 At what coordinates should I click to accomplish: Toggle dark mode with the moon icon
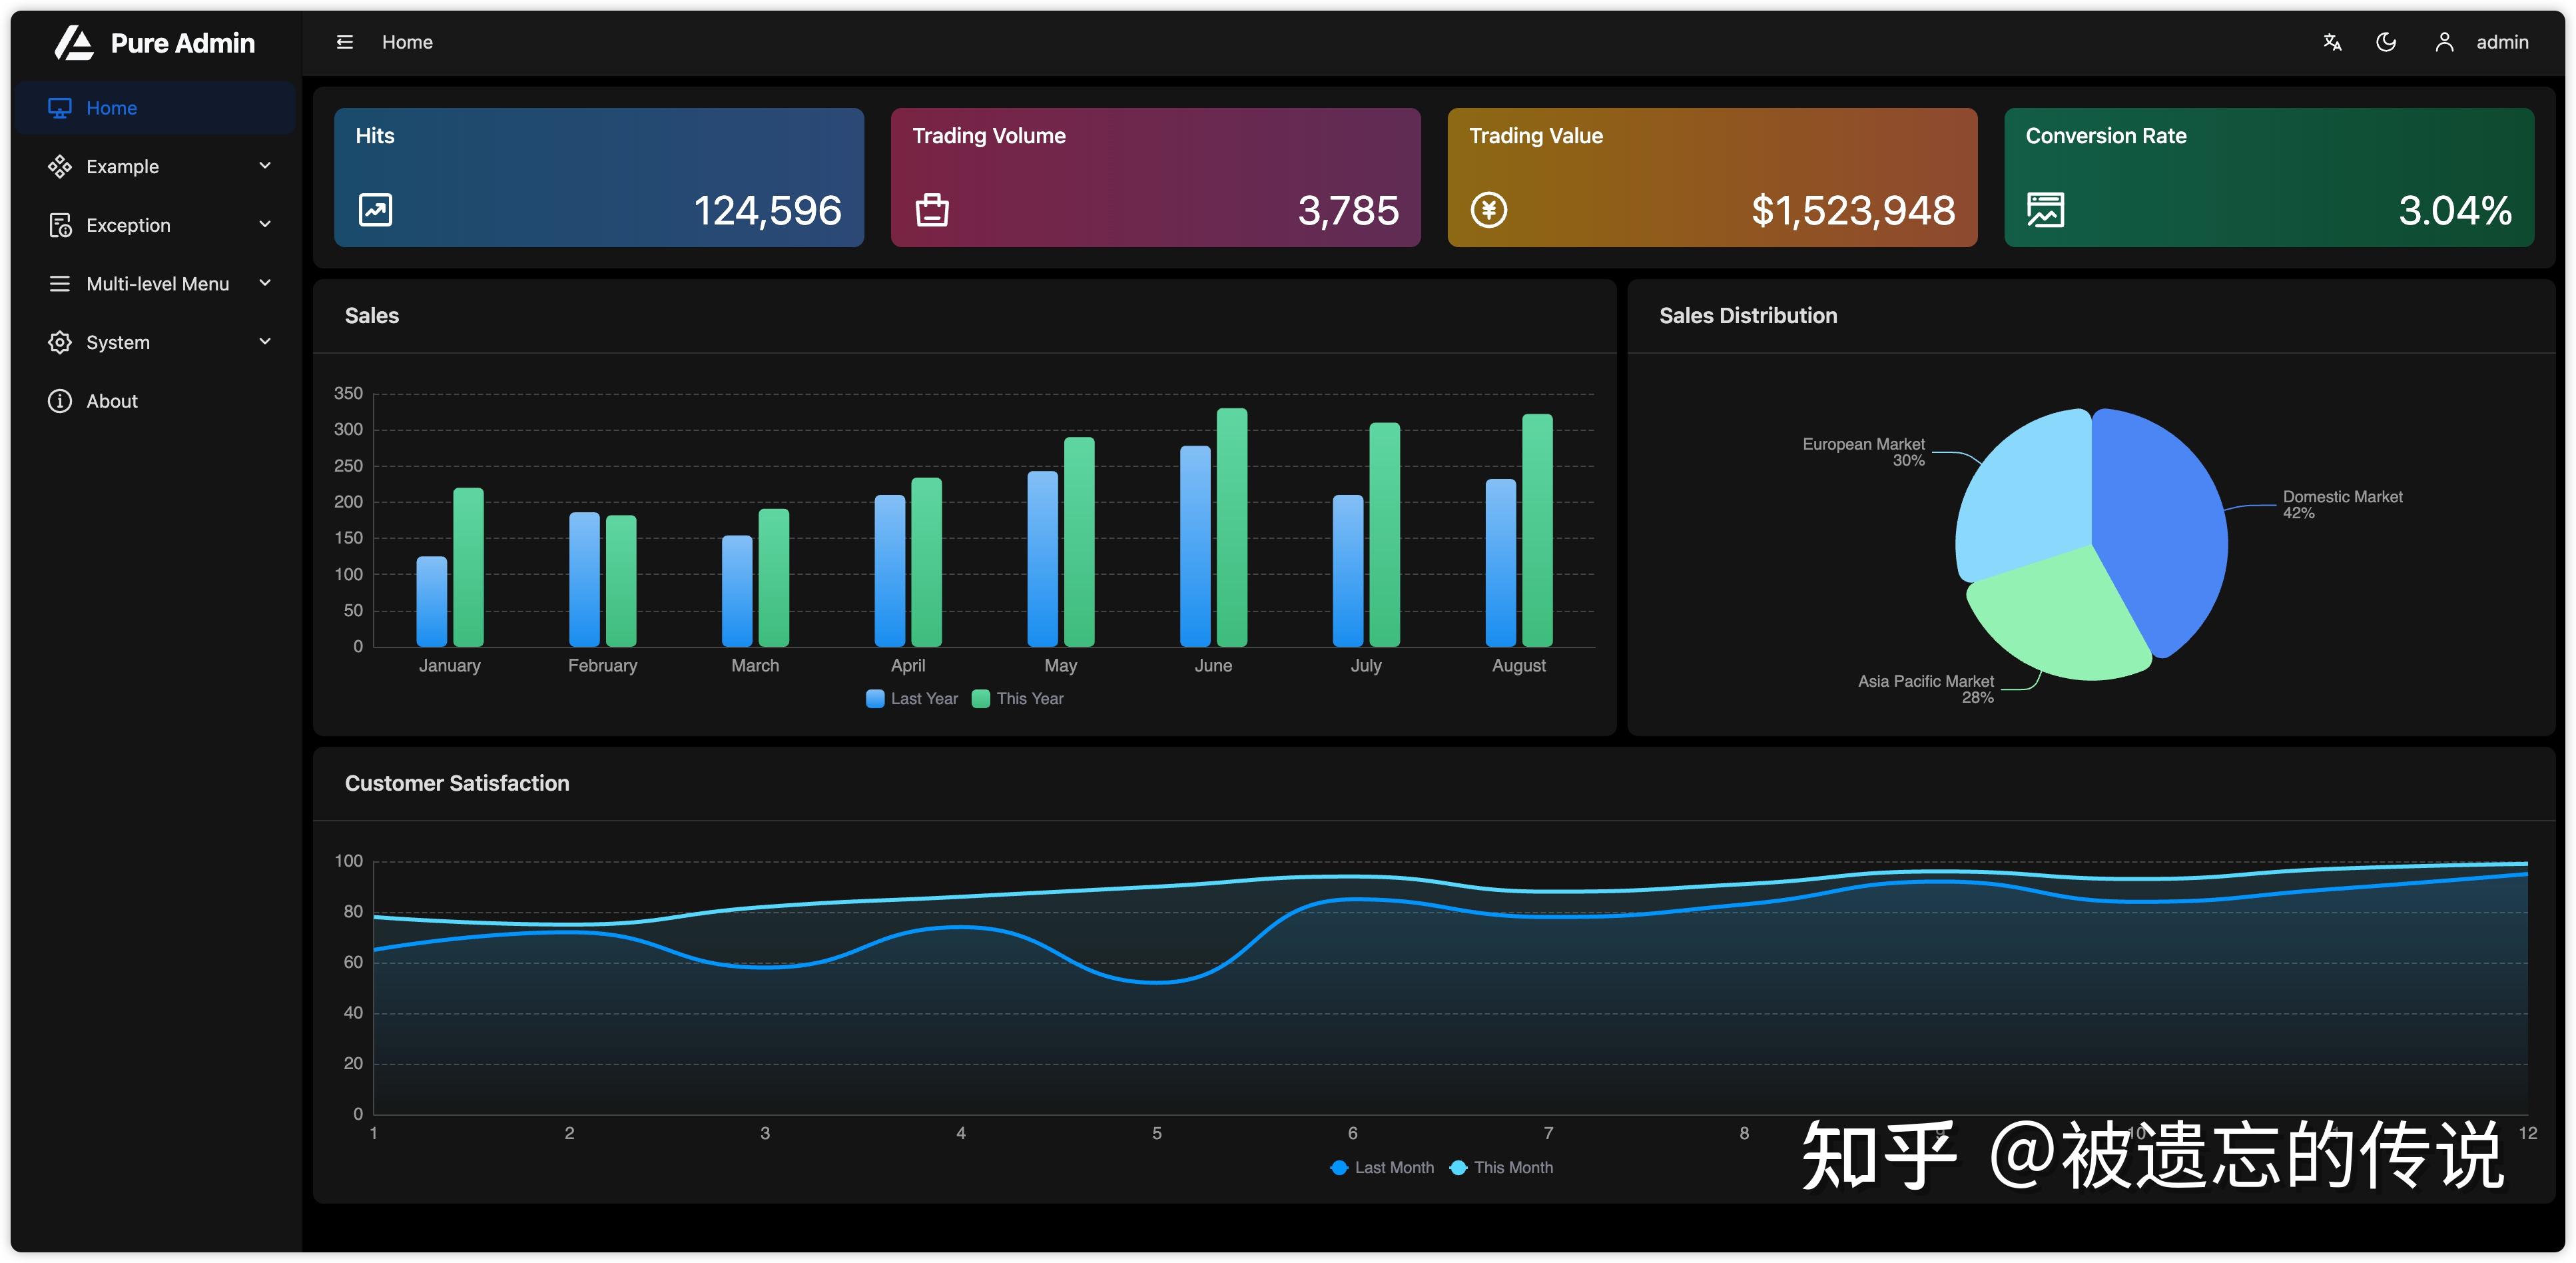(2386, 42)
